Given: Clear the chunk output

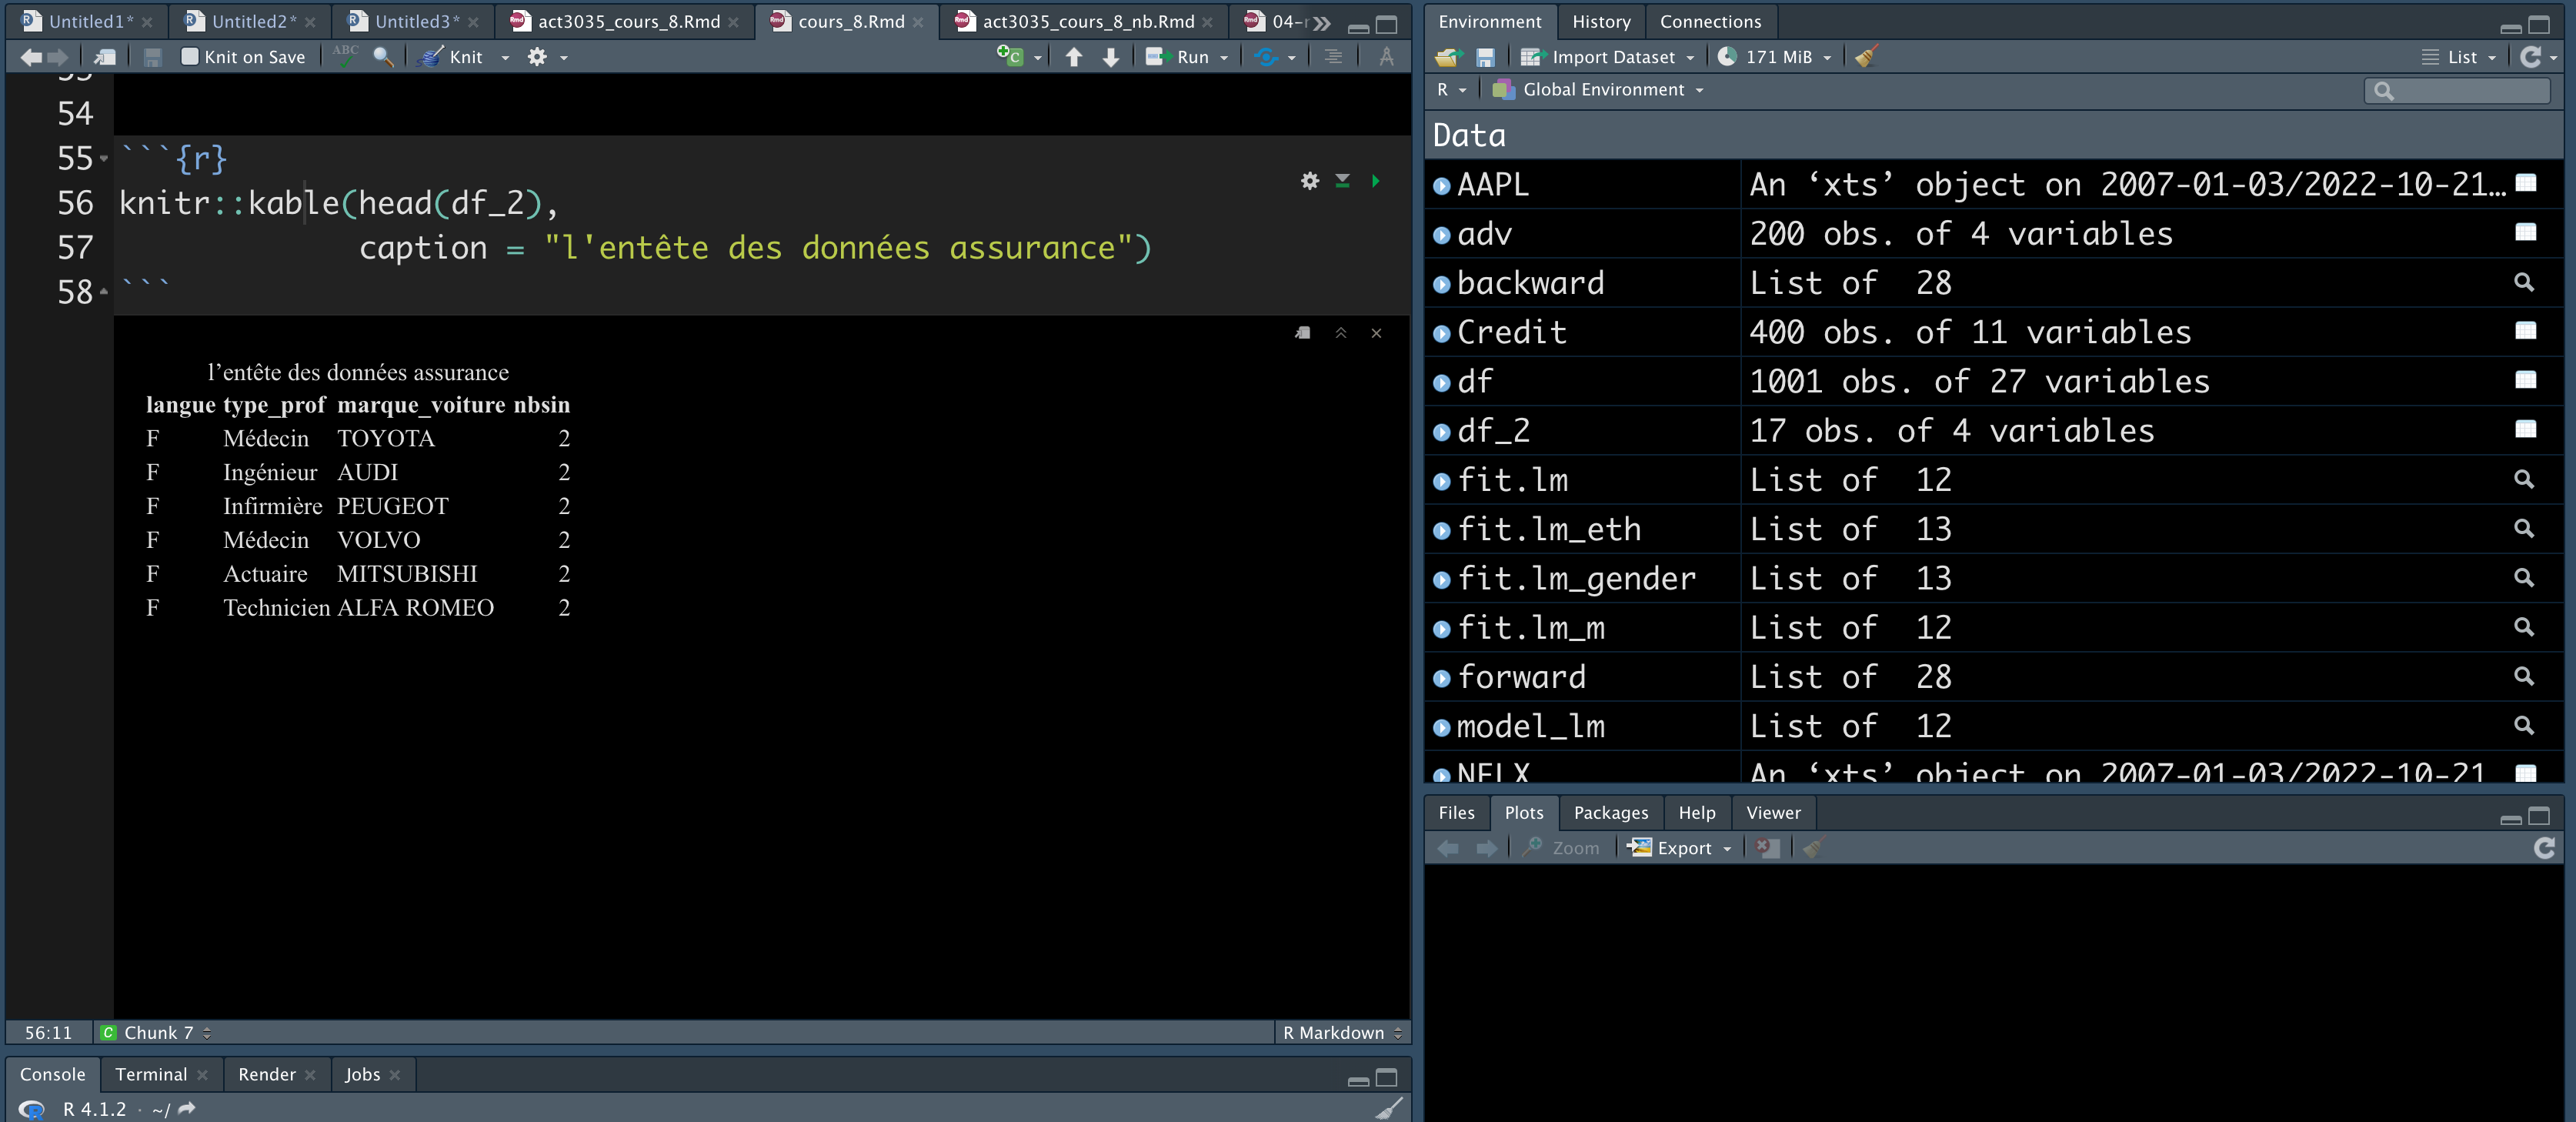Looking at the screenshot, I should (x=1376, y=333).
